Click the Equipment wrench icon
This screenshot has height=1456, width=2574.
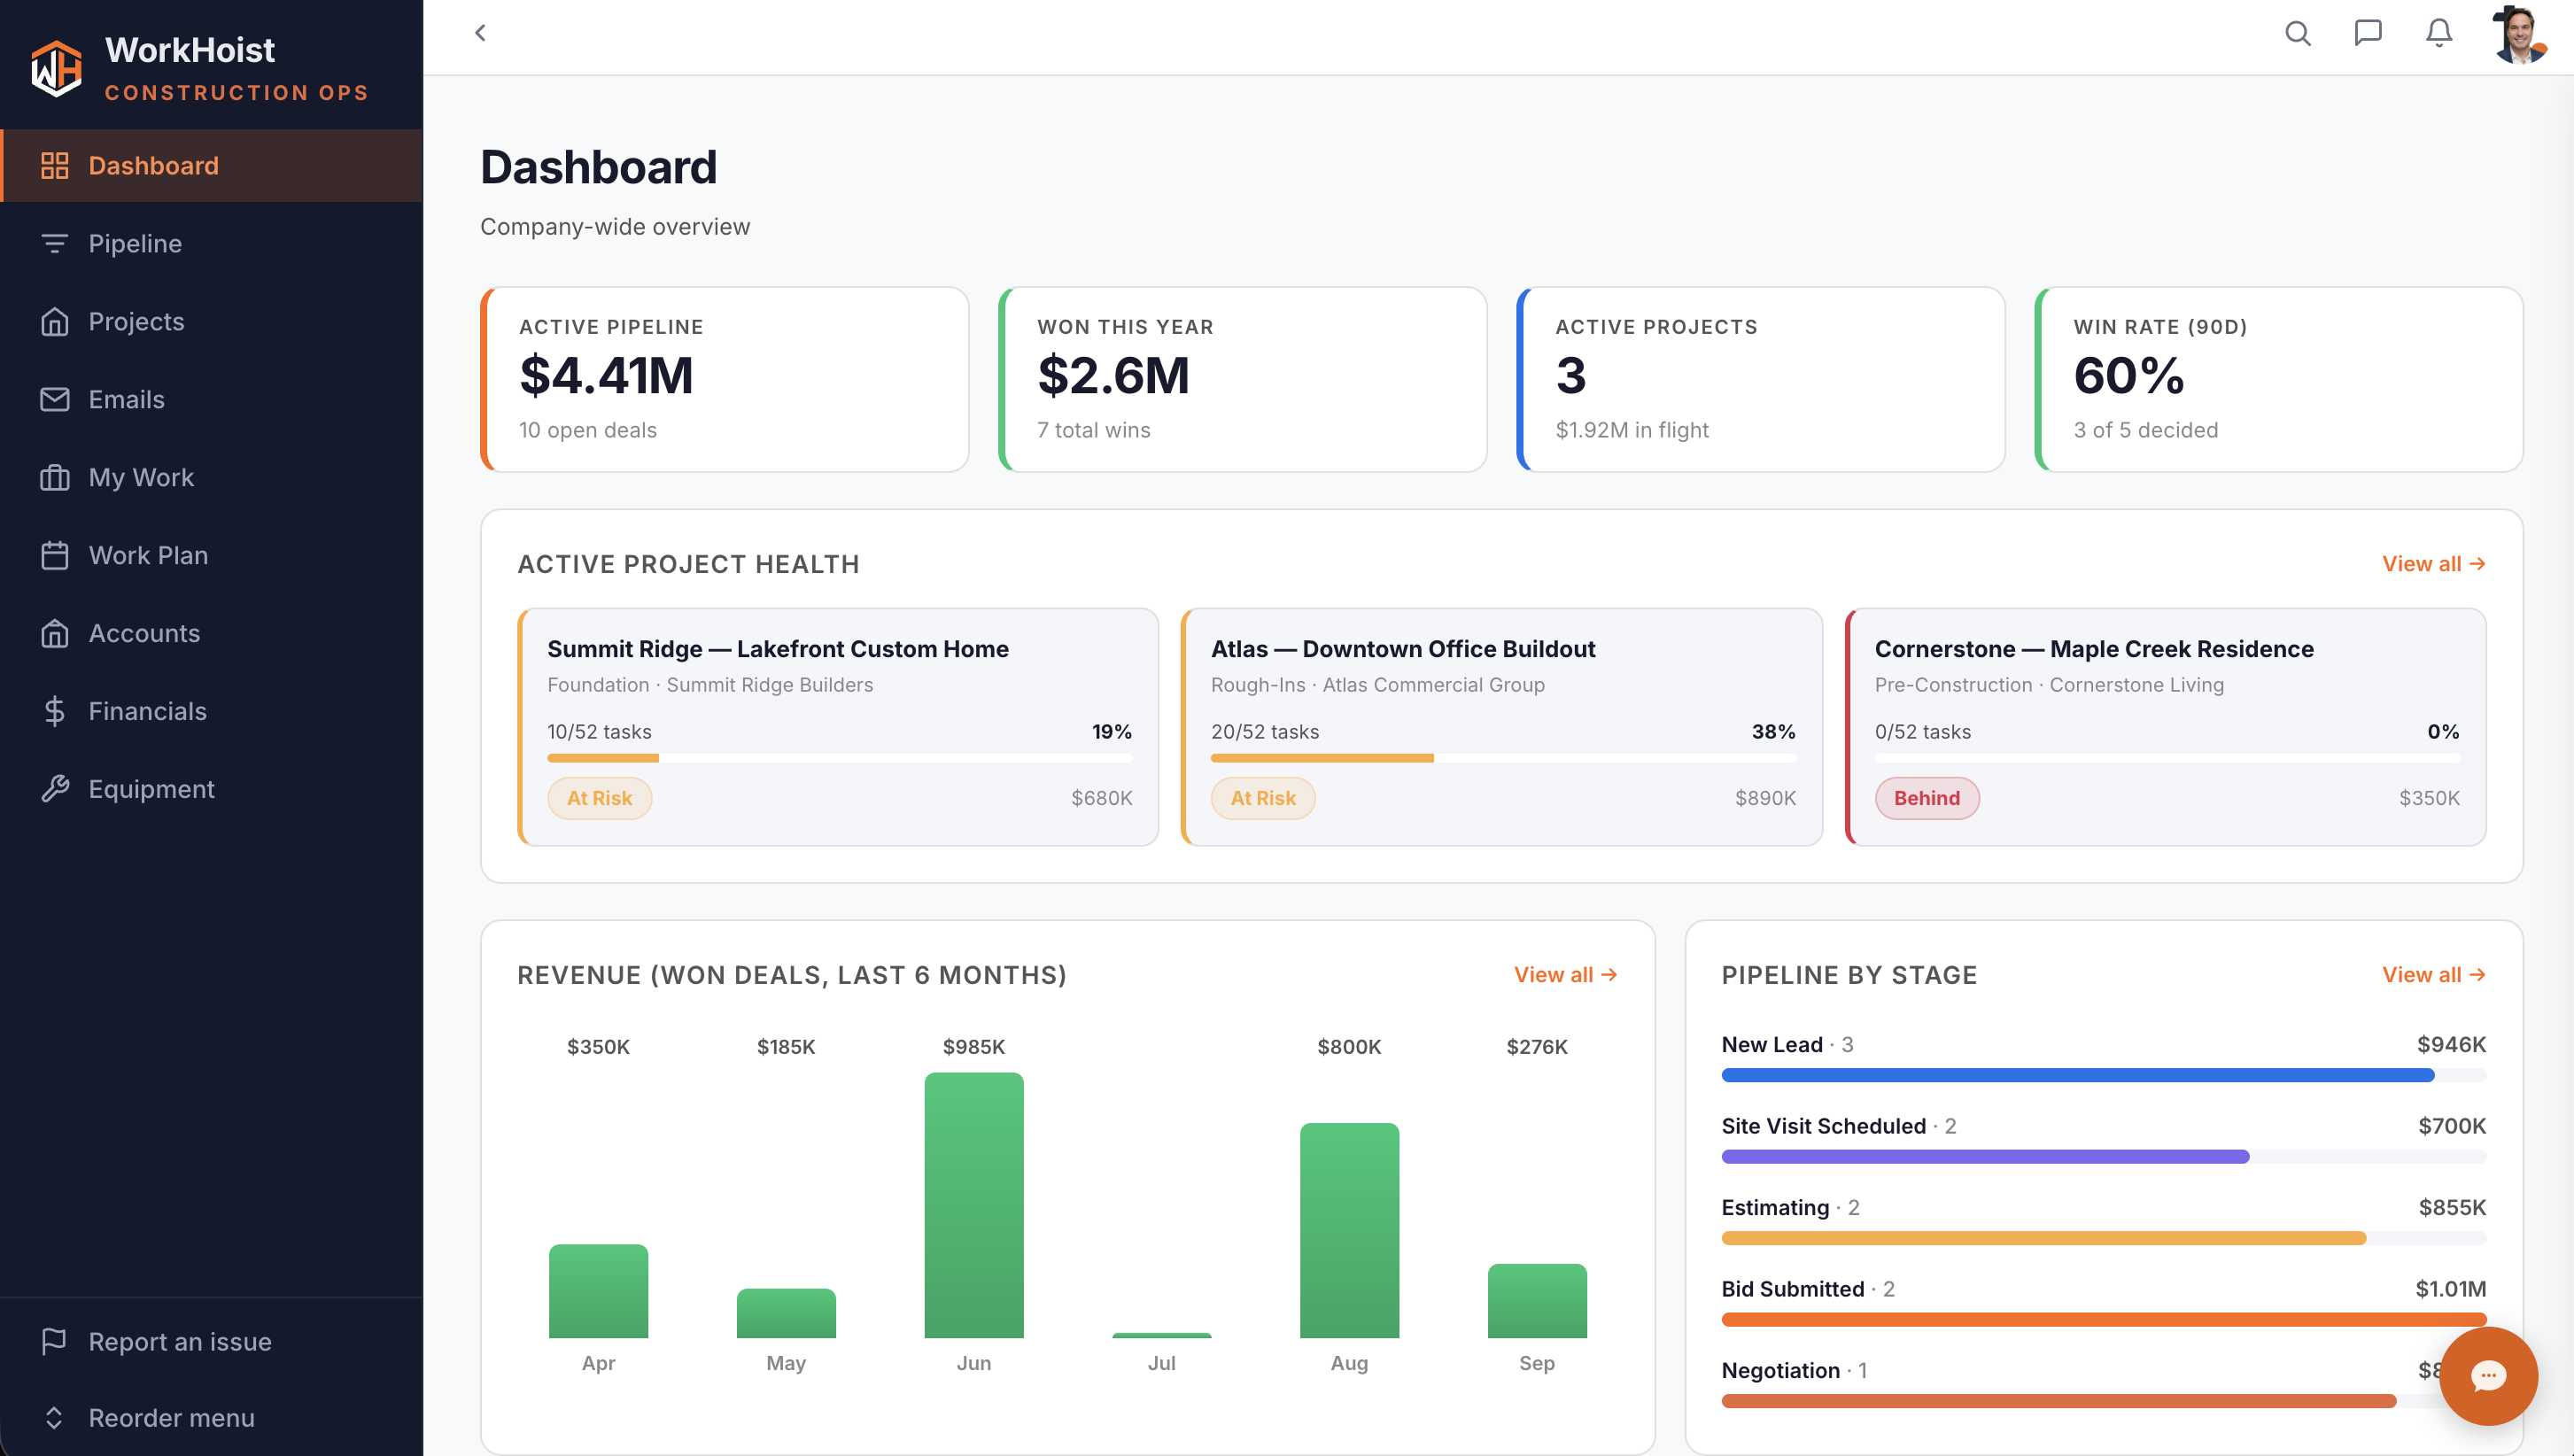coord(54,789)
